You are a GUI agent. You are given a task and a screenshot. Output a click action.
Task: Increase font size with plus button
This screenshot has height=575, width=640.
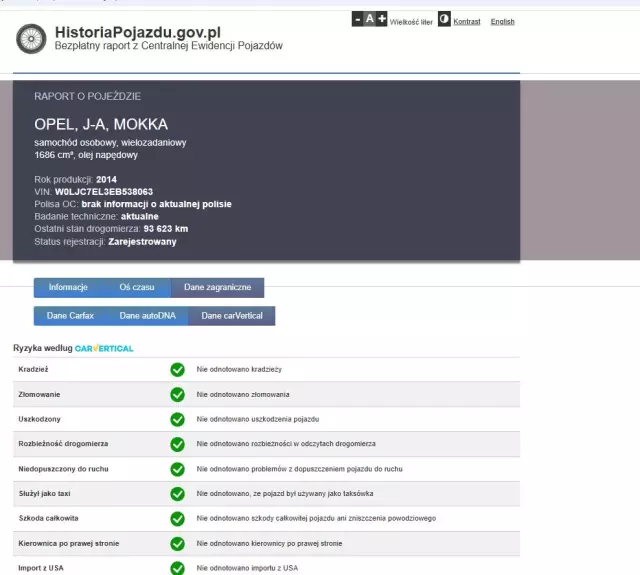[381, 19]
